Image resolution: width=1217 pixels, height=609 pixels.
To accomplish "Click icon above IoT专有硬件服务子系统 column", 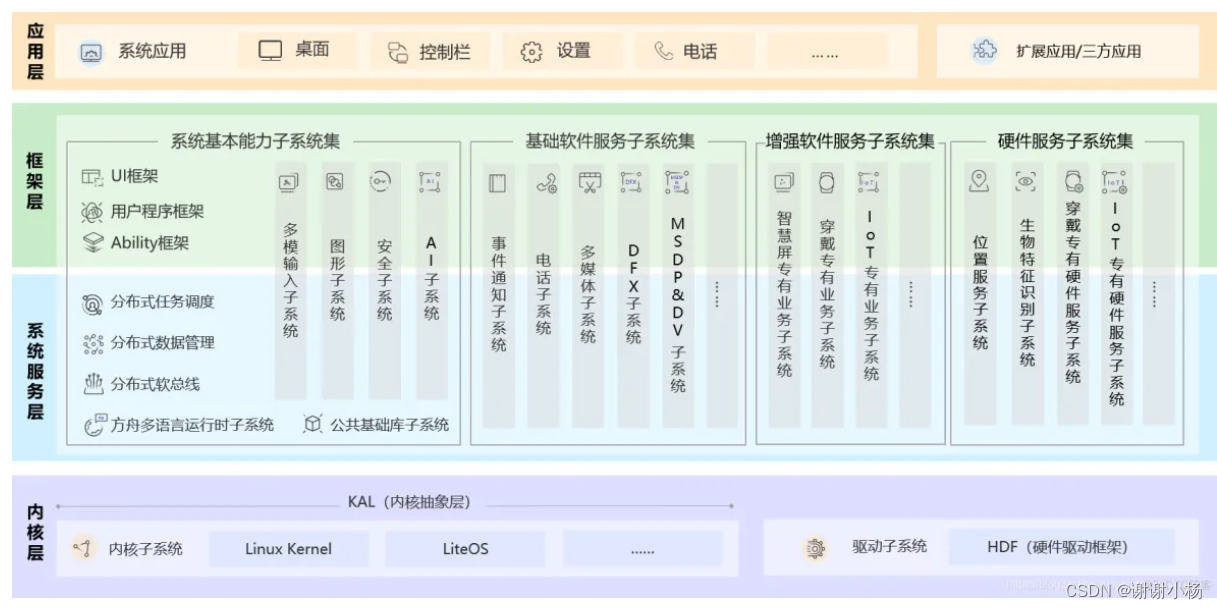I will (x=1114, y=182).
